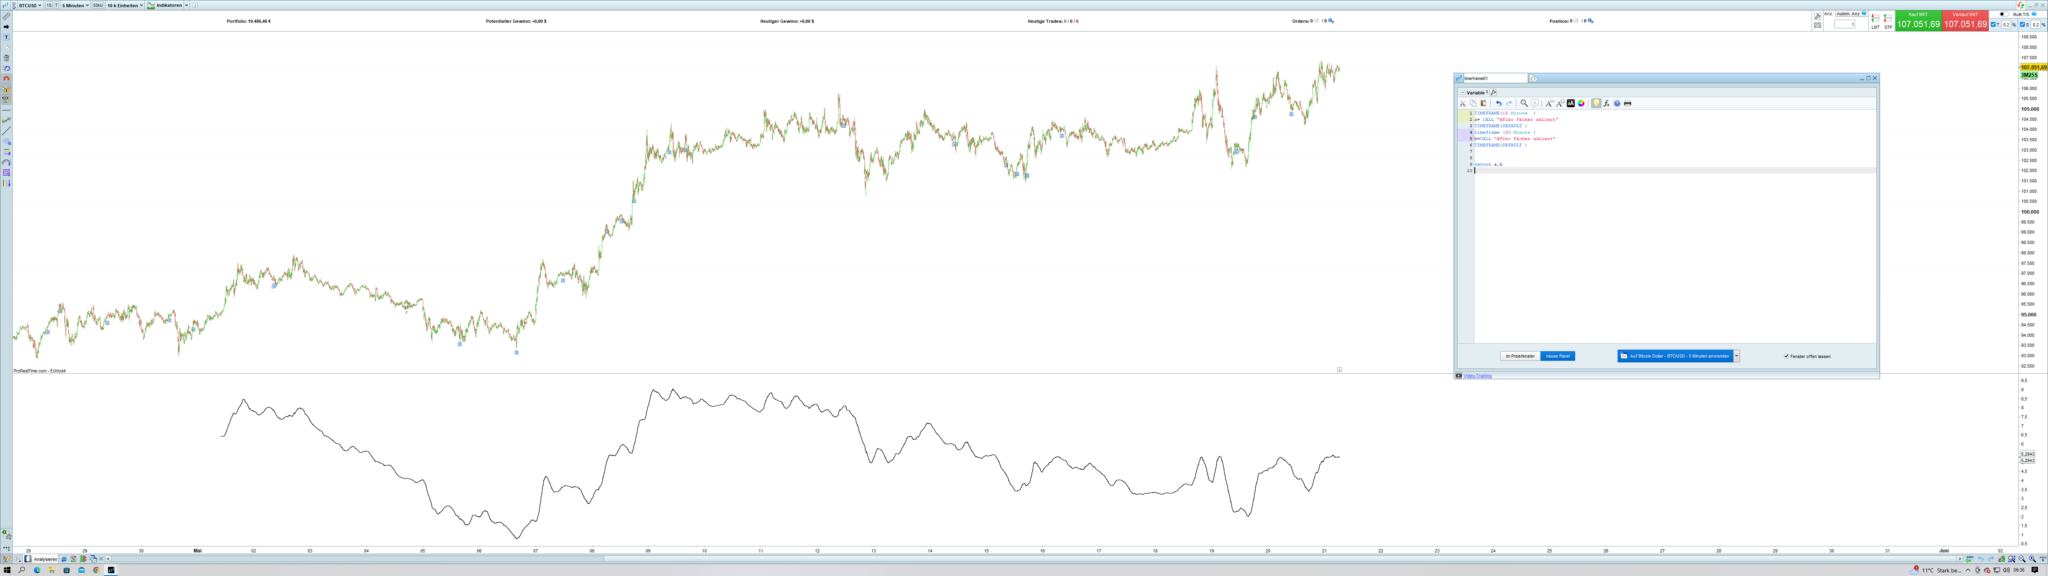Select the text annotation tool
2048x576 pixels.
[6, 37]
